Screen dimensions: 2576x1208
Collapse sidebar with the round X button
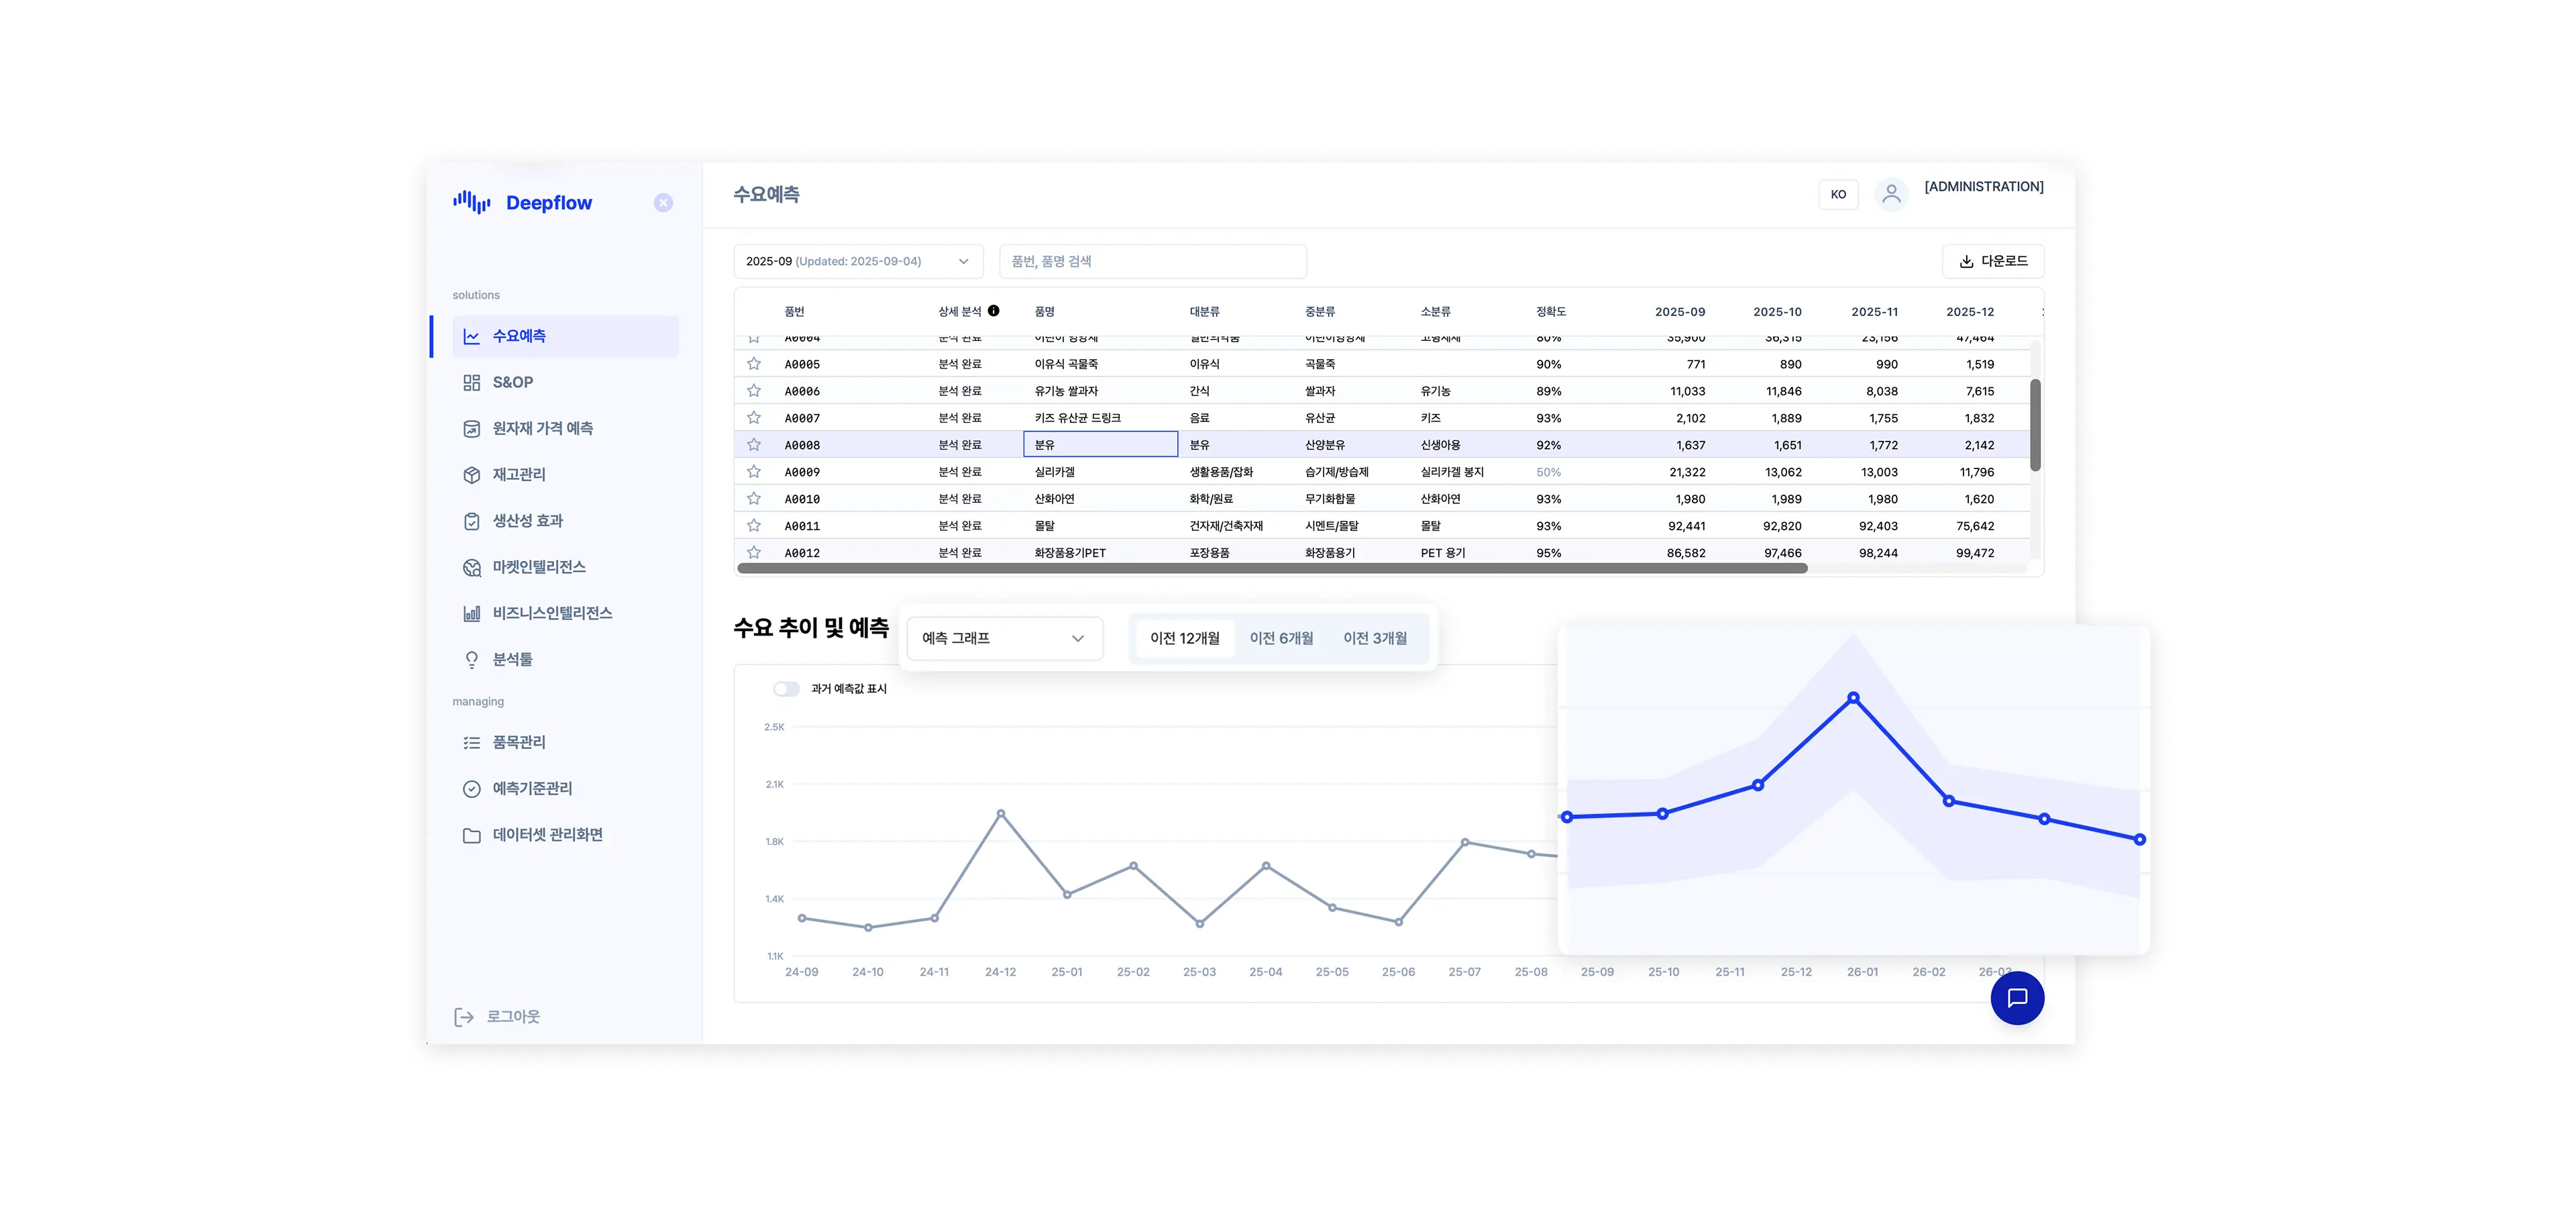coord(663,203)
